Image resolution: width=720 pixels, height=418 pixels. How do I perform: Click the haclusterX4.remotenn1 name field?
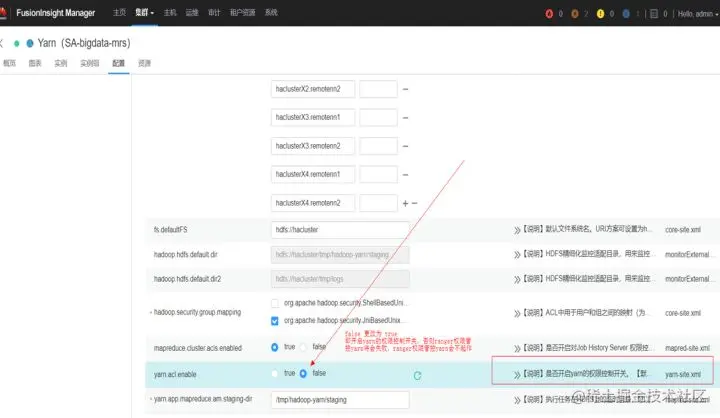[313, 175]
